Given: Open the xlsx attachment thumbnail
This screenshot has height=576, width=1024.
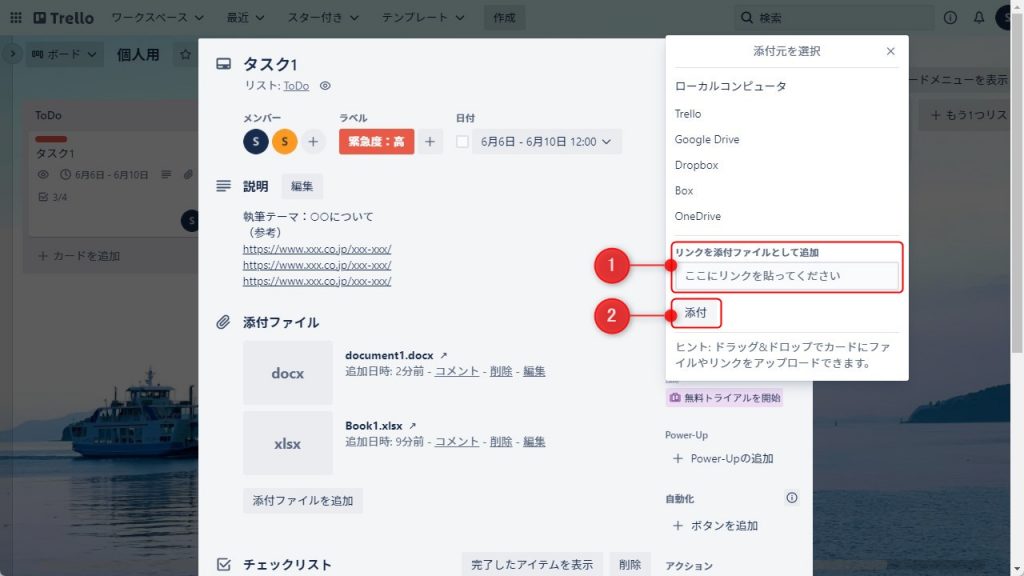Looking at the screenshot, I should [x=287, y=443].
